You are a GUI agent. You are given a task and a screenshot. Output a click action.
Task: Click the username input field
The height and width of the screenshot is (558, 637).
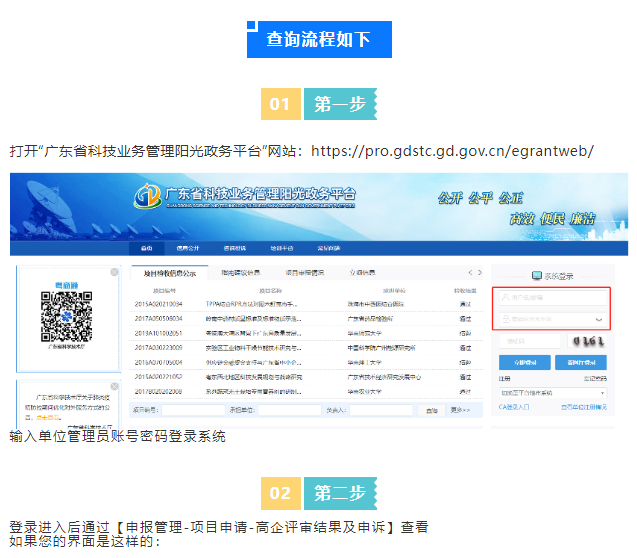coord(553,297)
